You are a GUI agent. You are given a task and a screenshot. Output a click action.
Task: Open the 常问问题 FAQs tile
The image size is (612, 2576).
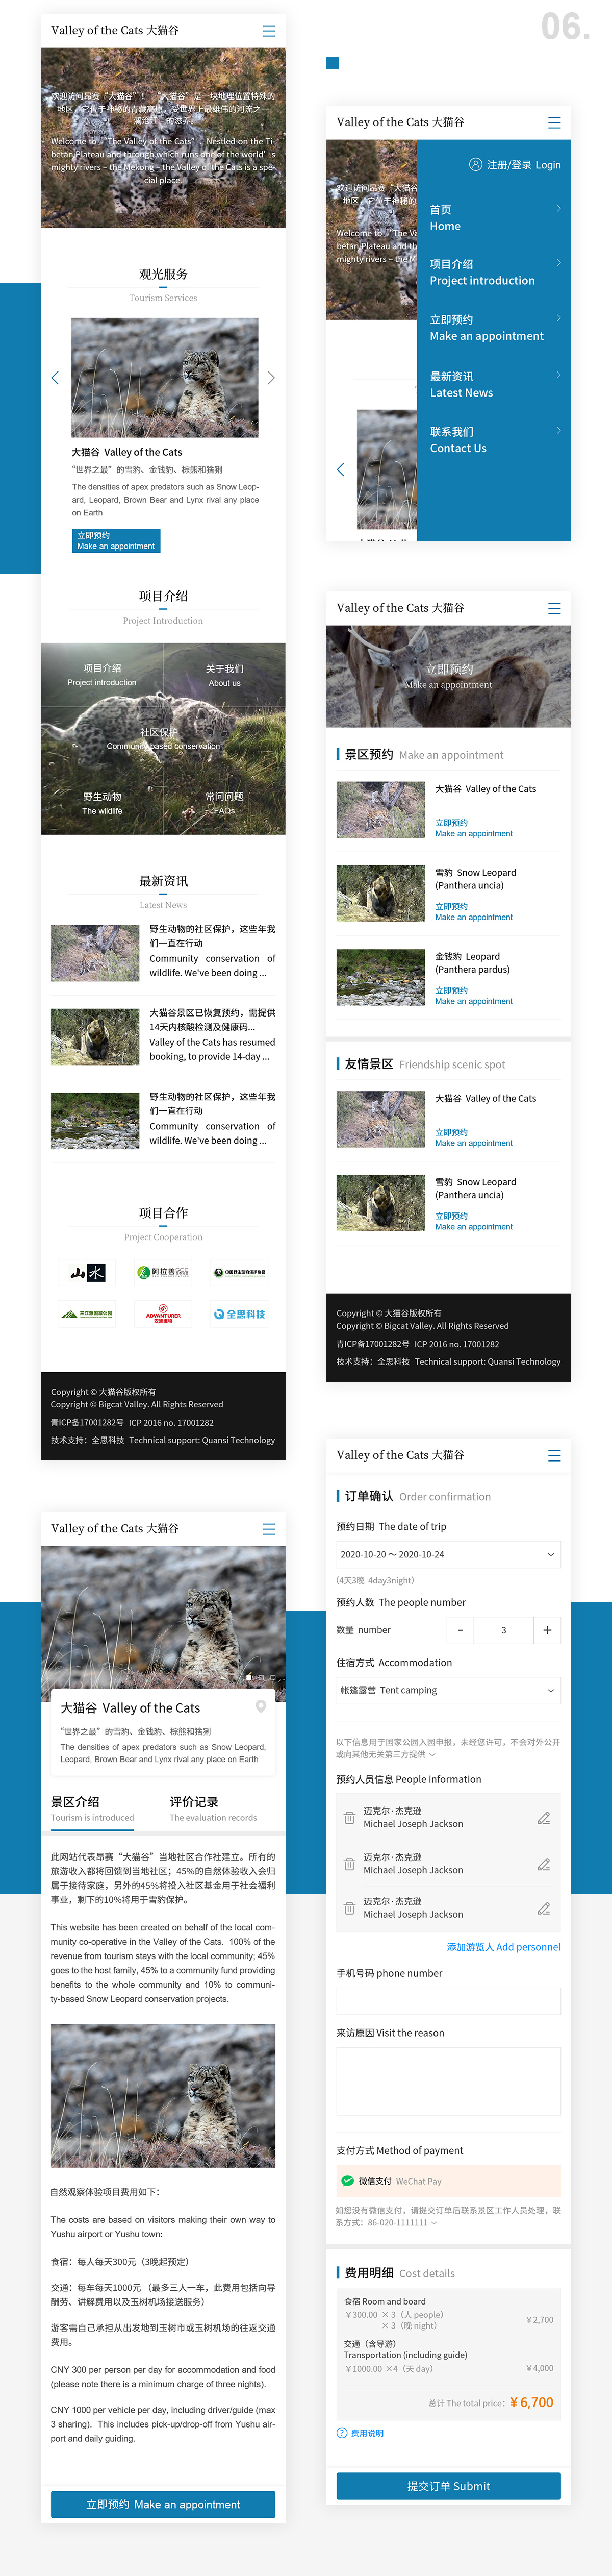224,803
